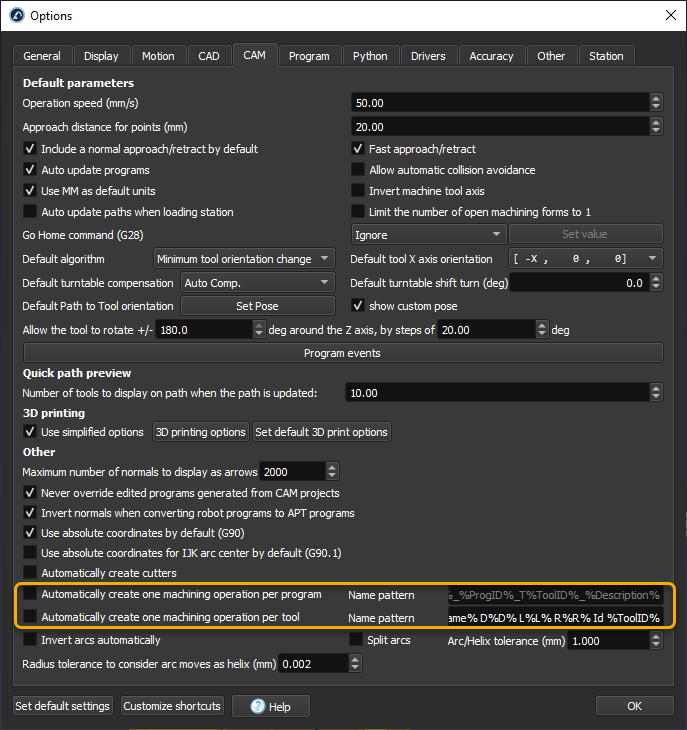The width and height of the screenshot is (687, 730).
Task: Open the Go Home command Ignore dropdown
Action: (428, 235)
